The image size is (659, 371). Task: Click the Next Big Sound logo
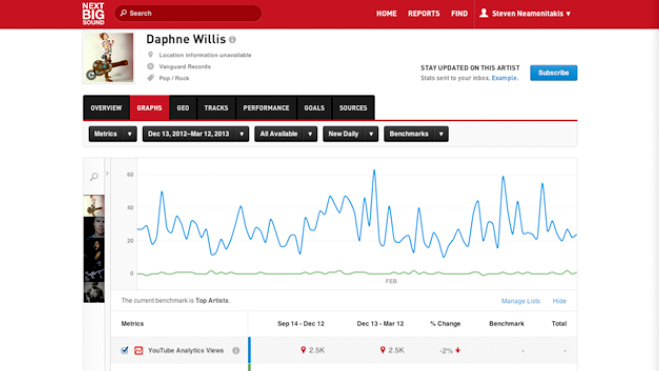point(93,13)
